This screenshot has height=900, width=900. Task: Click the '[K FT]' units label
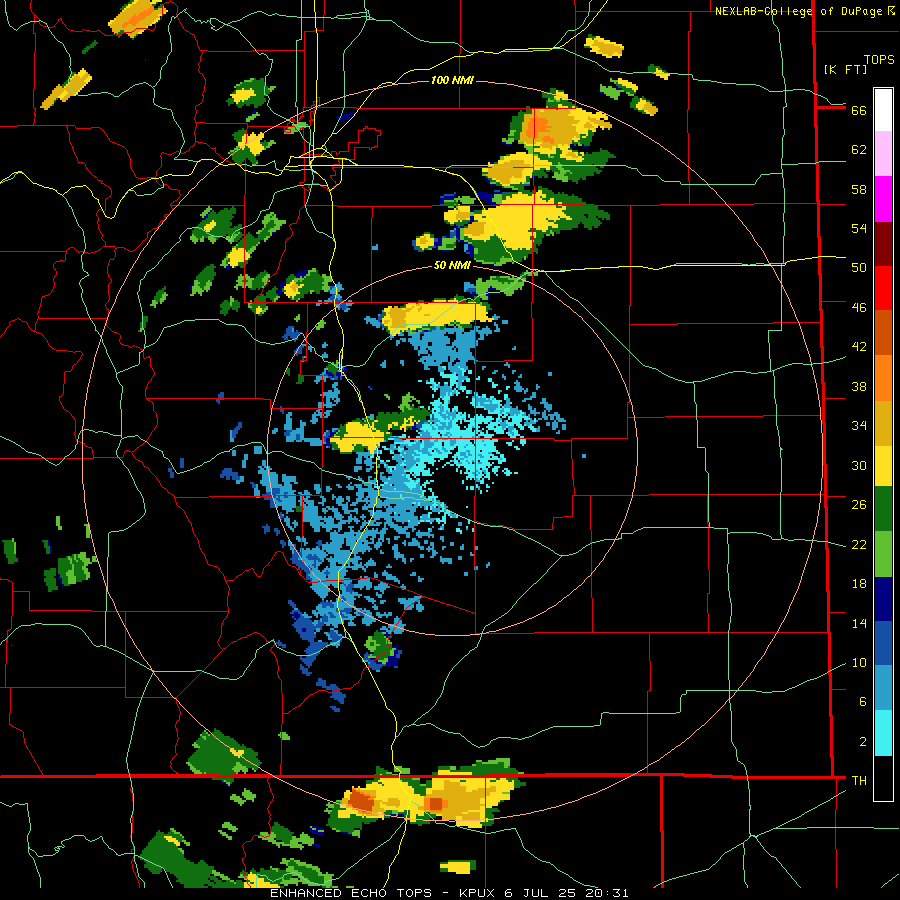(845, 69)
